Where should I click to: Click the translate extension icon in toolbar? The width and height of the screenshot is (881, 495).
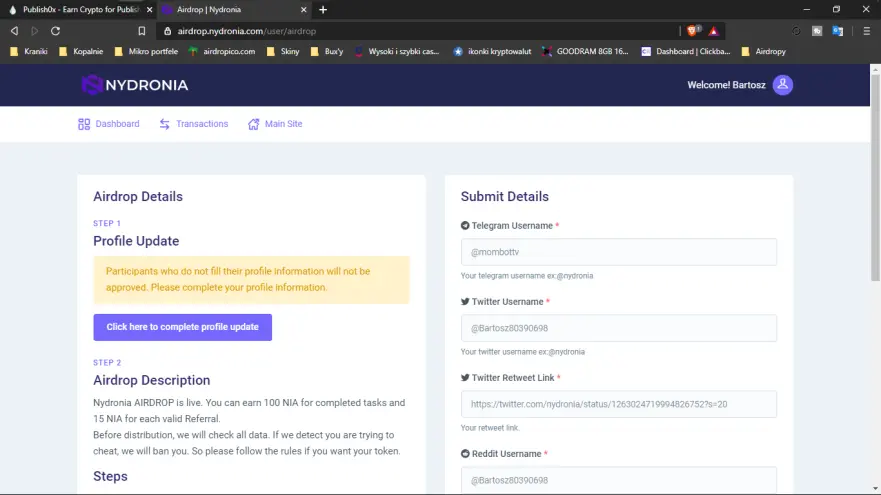click(838, 31)
